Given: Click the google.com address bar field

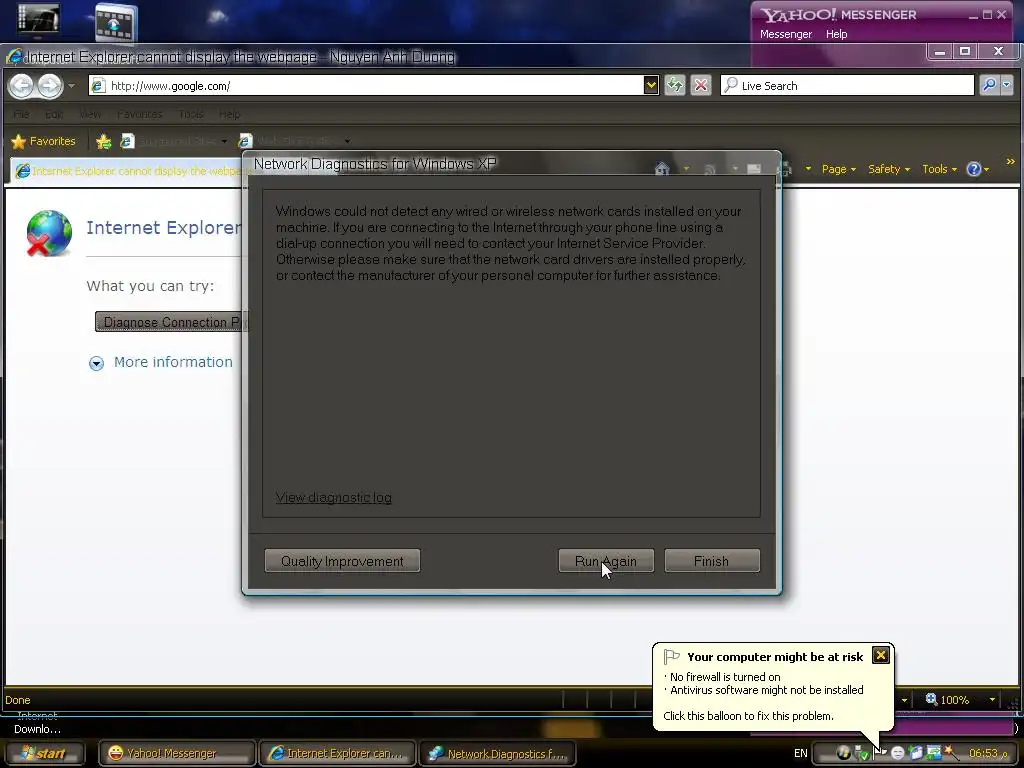Looking at the screenshot, I should [366, 86].
